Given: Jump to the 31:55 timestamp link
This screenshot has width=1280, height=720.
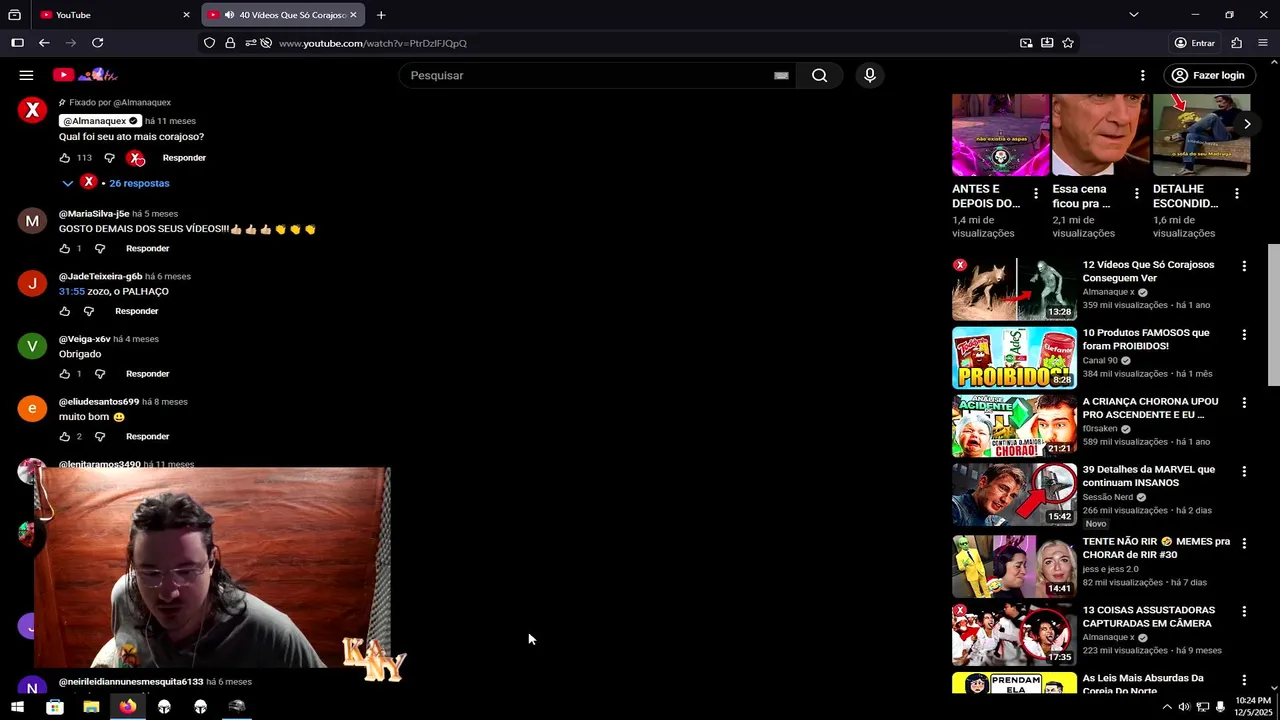Looking at the screenshot, I should coord(71,292).
